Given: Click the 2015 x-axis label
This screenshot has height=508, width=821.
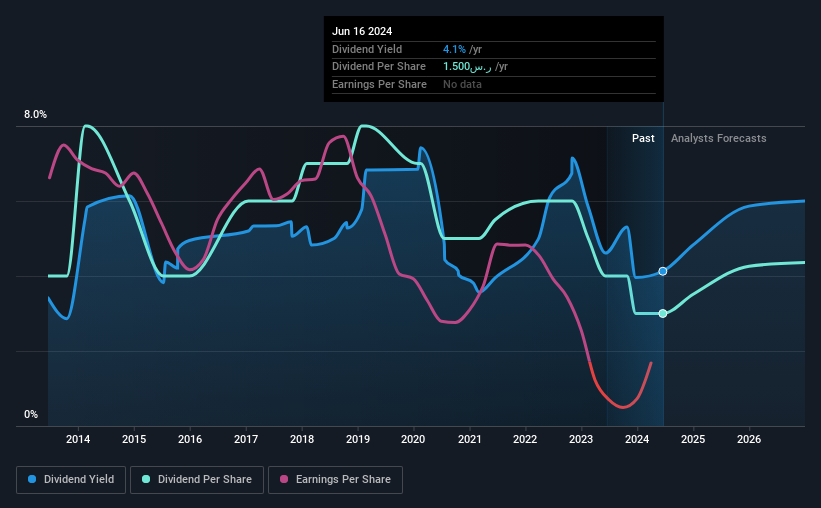Looking at the screenshot, I should pos(134,439).
